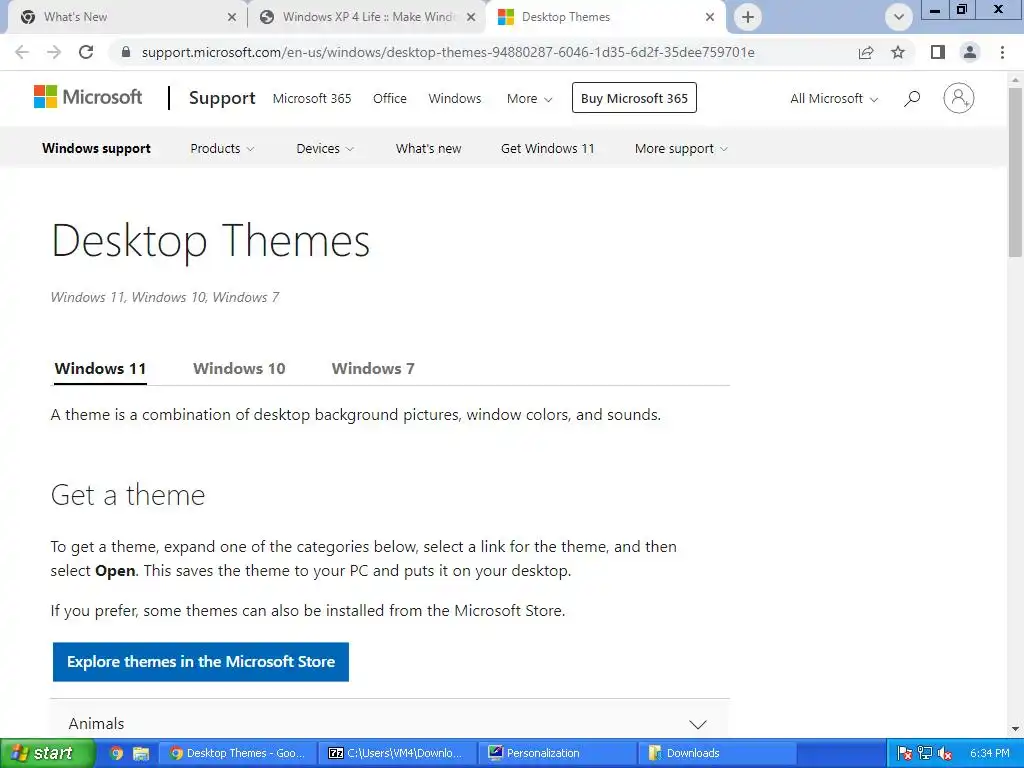Select the Windows 7 content tab
1024x768 pixels.
(x=373, y=368)
